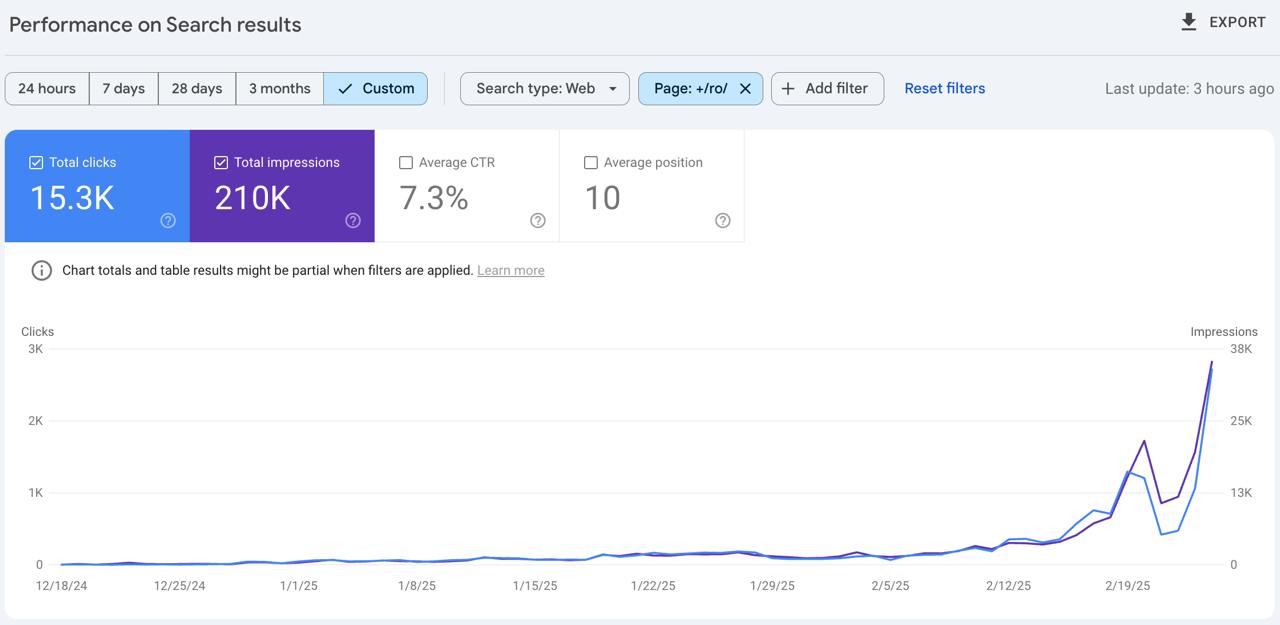1280x625 pixels.
Task: Uncheck the Total clicks checkbox
Action: tap(36, 162)
